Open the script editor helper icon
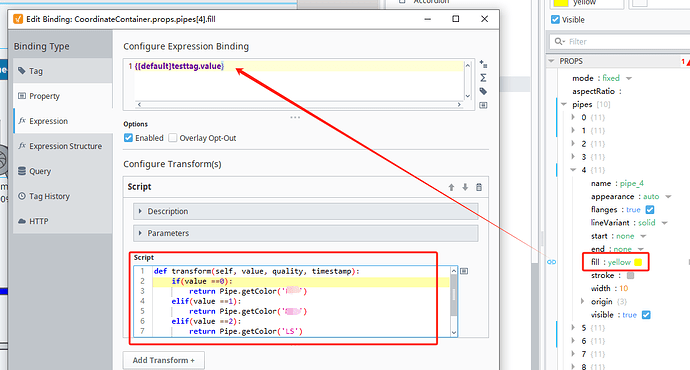The height and width of the screenshot is (370, 690). click(x=464, y=271)
